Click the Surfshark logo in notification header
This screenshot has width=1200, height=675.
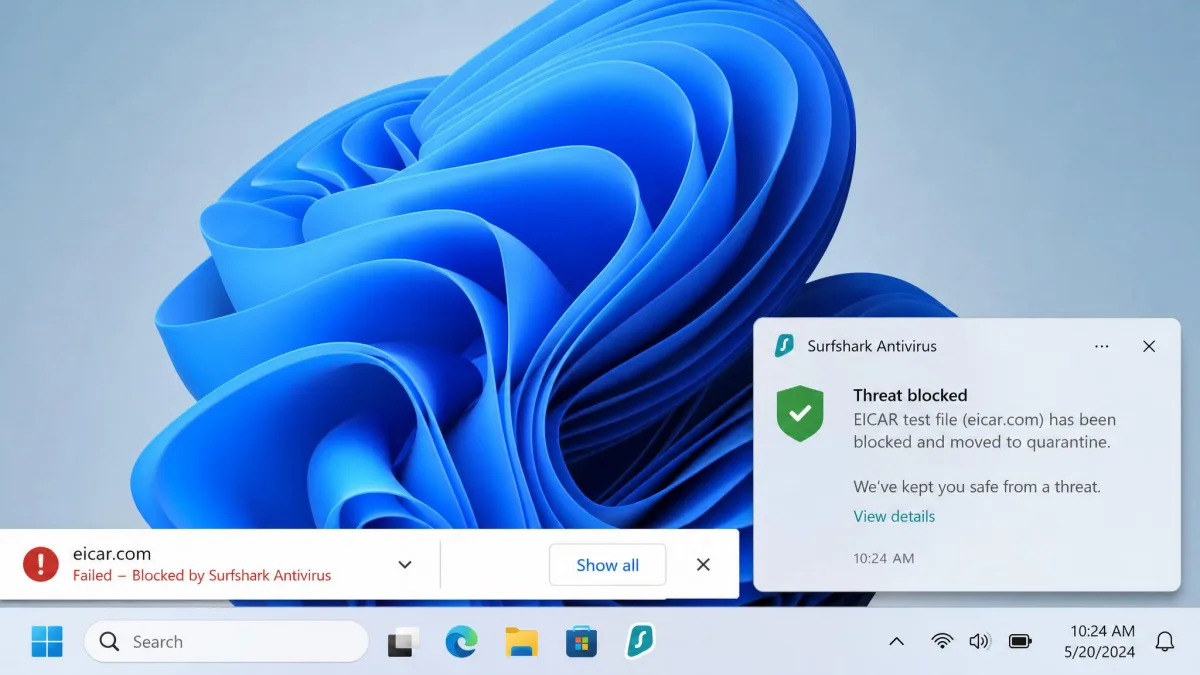click(784, 346)
